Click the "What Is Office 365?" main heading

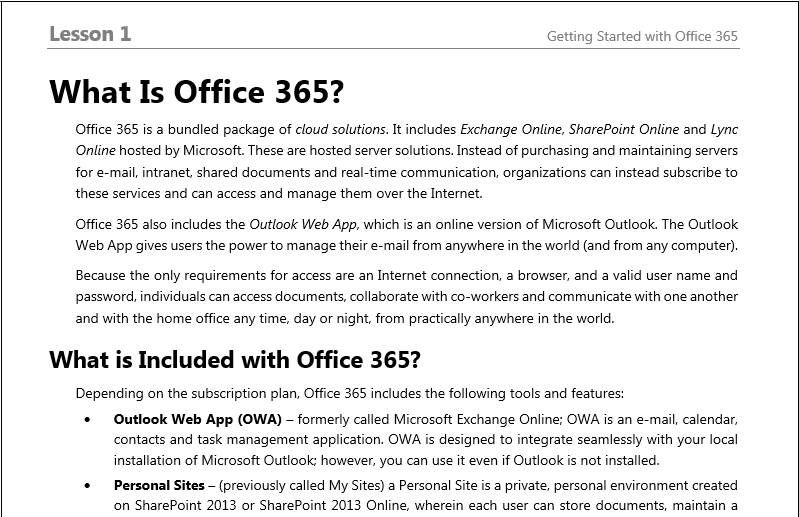click(196, 92)
